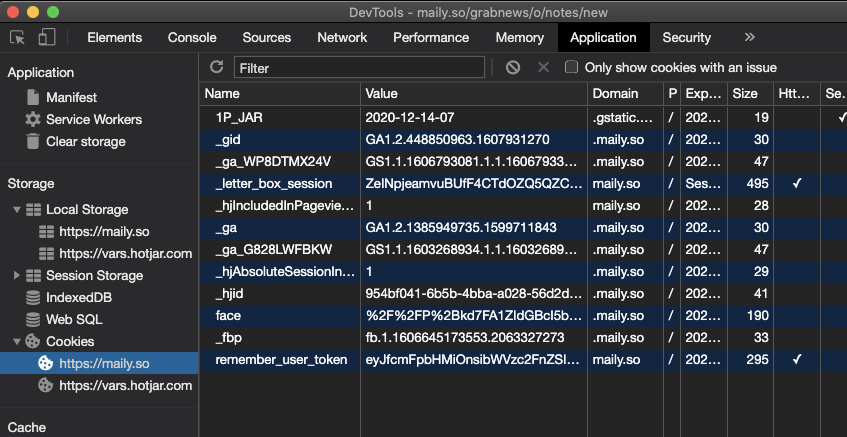Open the Clear storage item

pyautogui.click(x=85, y=142)
